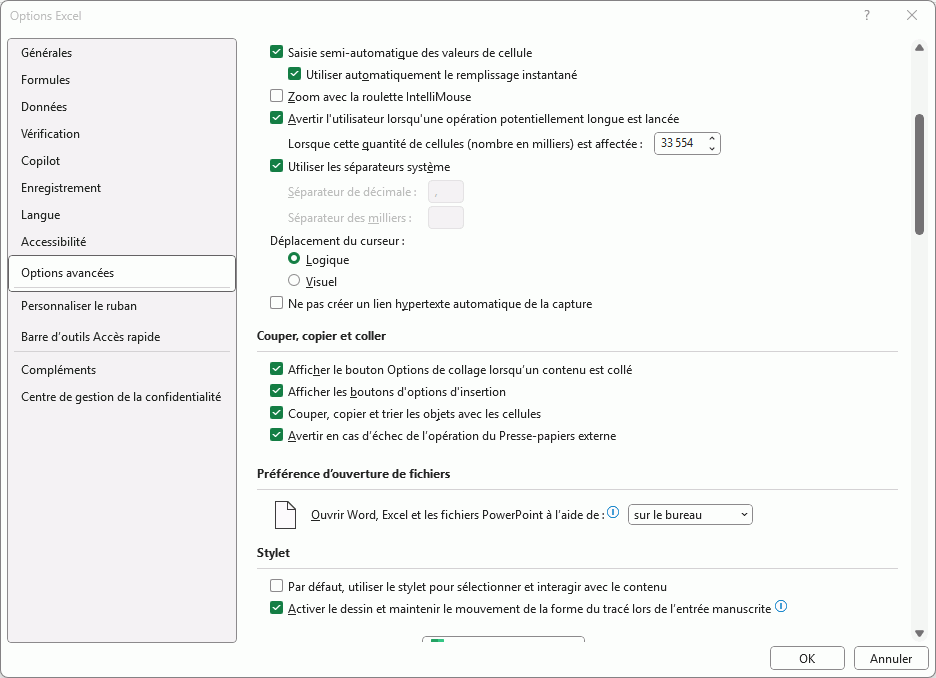Click the document icon under Préférence d'ouverture de fichiers

[x=286, y=515]
